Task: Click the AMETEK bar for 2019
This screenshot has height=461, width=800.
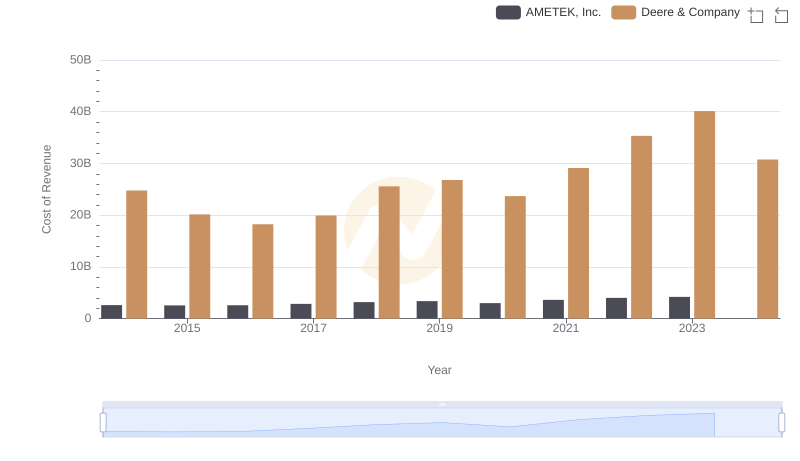Action: (x=427, y=310)
